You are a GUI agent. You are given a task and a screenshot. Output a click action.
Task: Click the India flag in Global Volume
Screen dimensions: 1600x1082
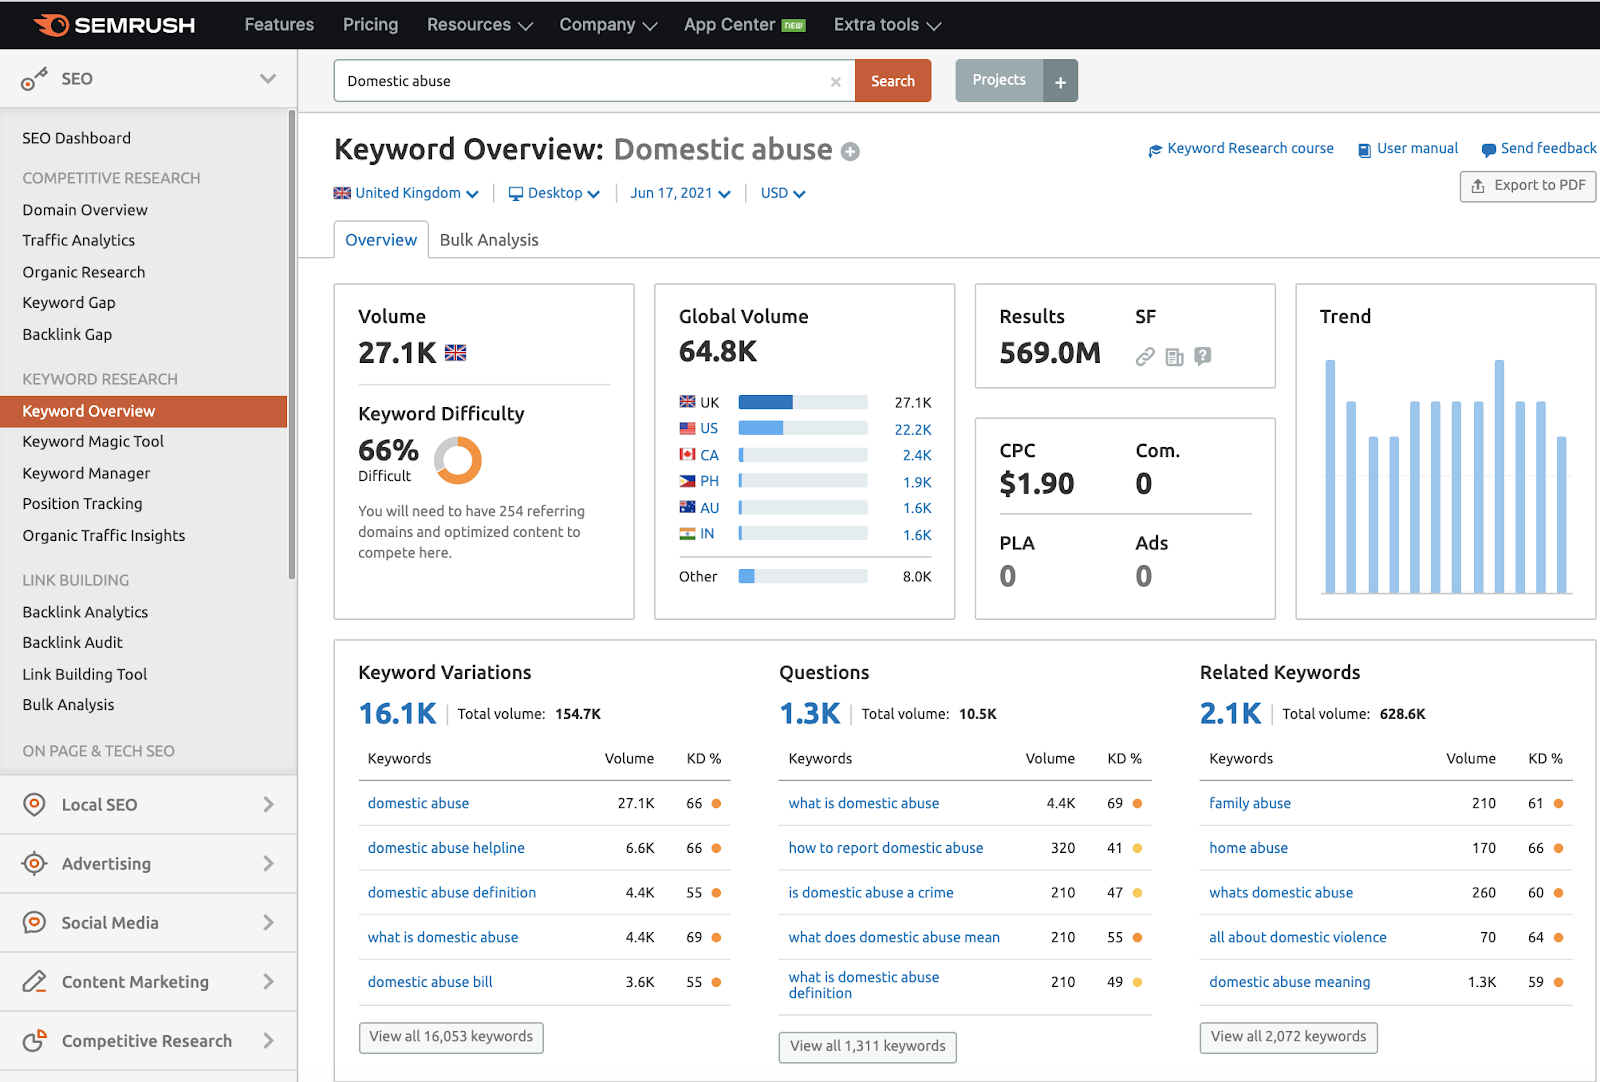[x=687, y=535]
